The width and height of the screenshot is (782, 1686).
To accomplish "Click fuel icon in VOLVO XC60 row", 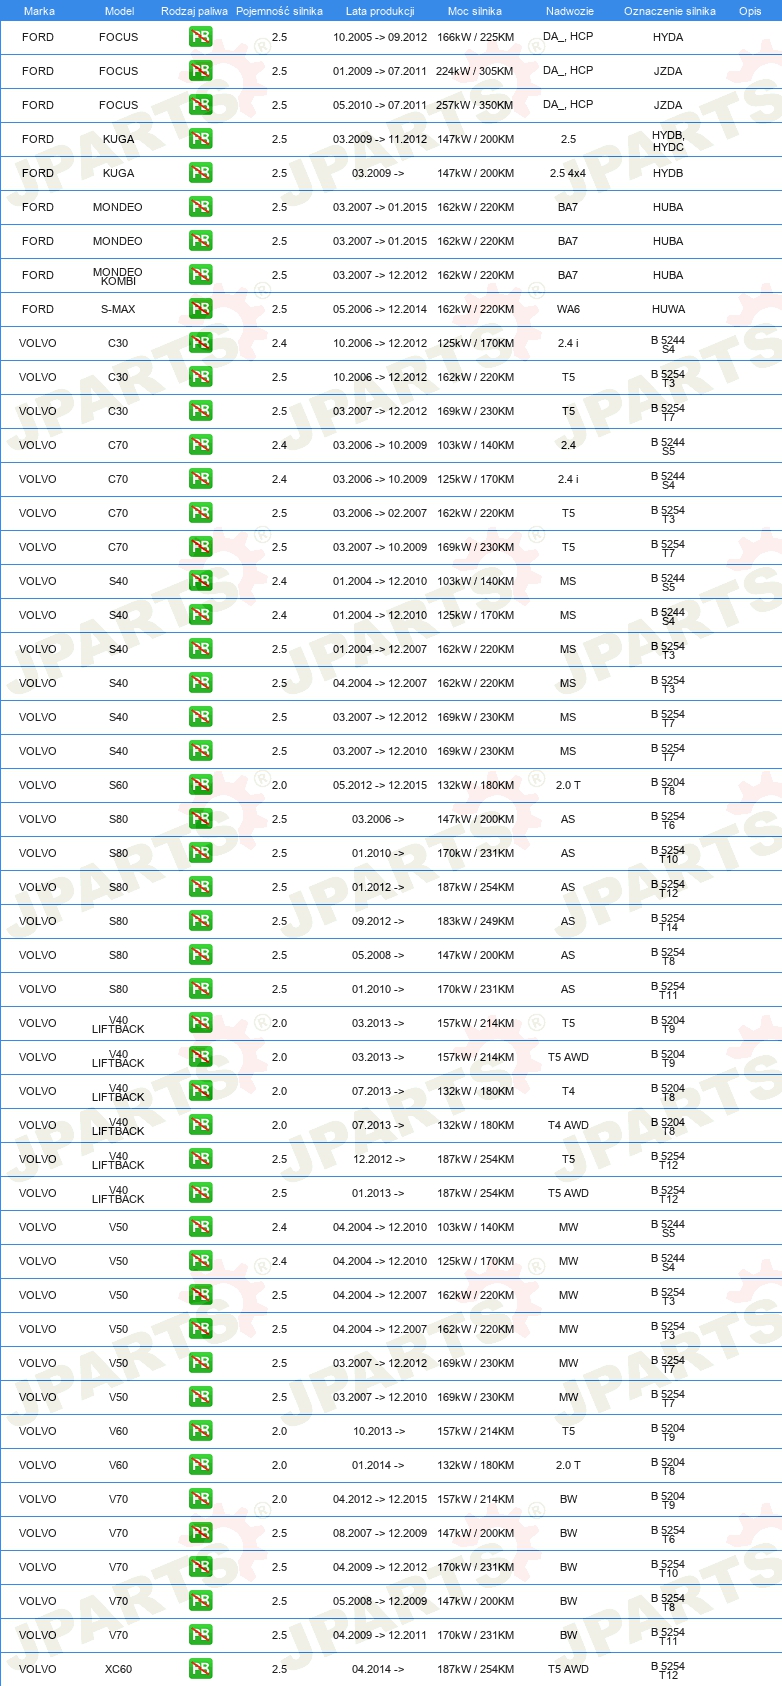I will point(200,1669).
